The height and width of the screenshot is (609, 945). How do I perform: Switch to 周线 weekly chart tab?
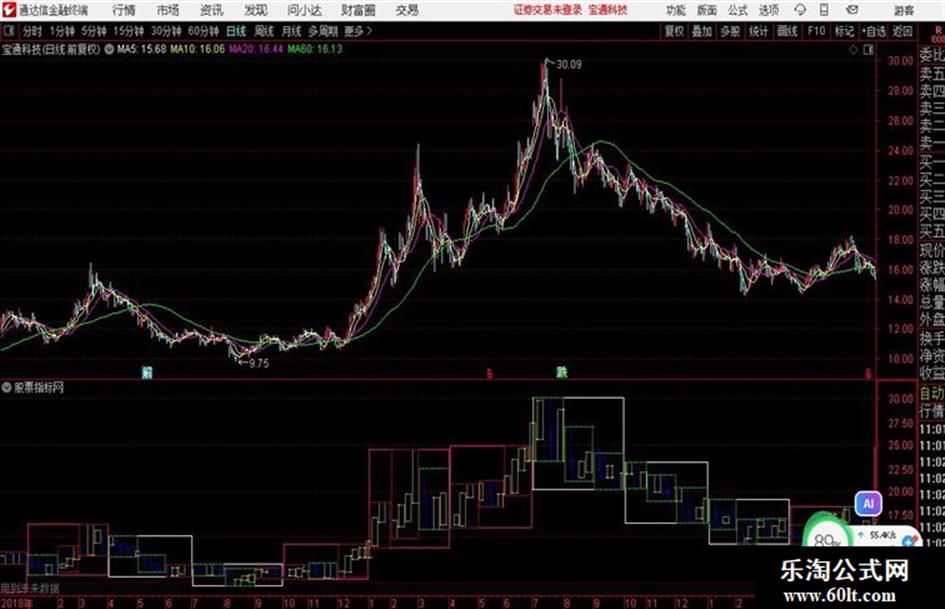[264, 31]
